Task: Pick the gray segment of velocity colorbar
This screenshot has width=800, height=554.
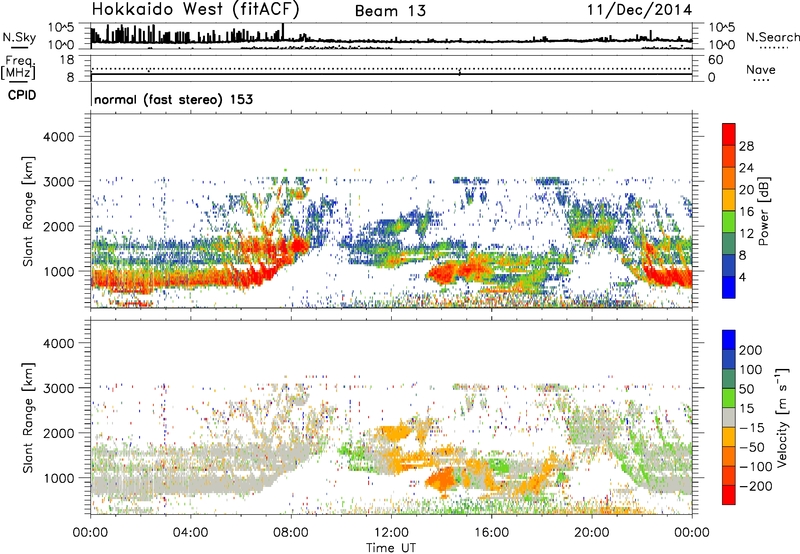Action: point(729,417)
